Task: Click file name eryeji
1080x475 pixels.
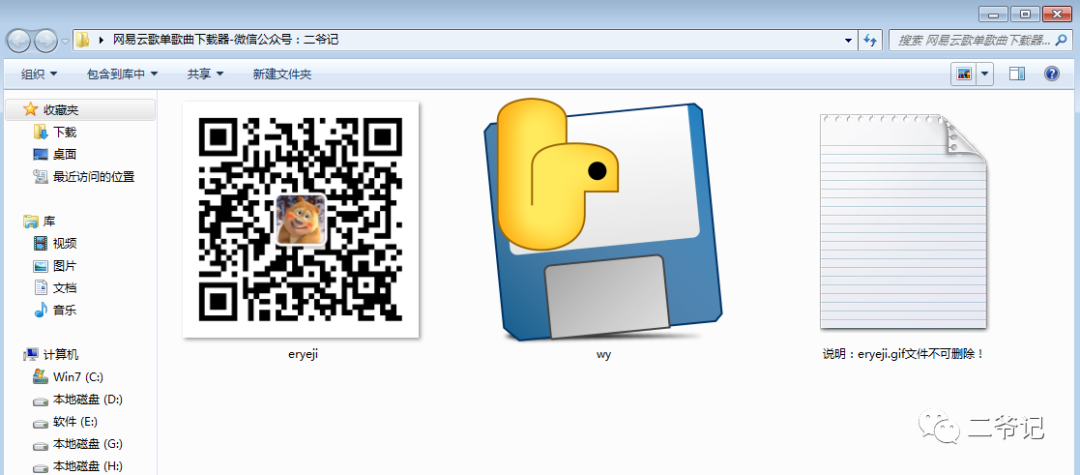Action: 302,355
